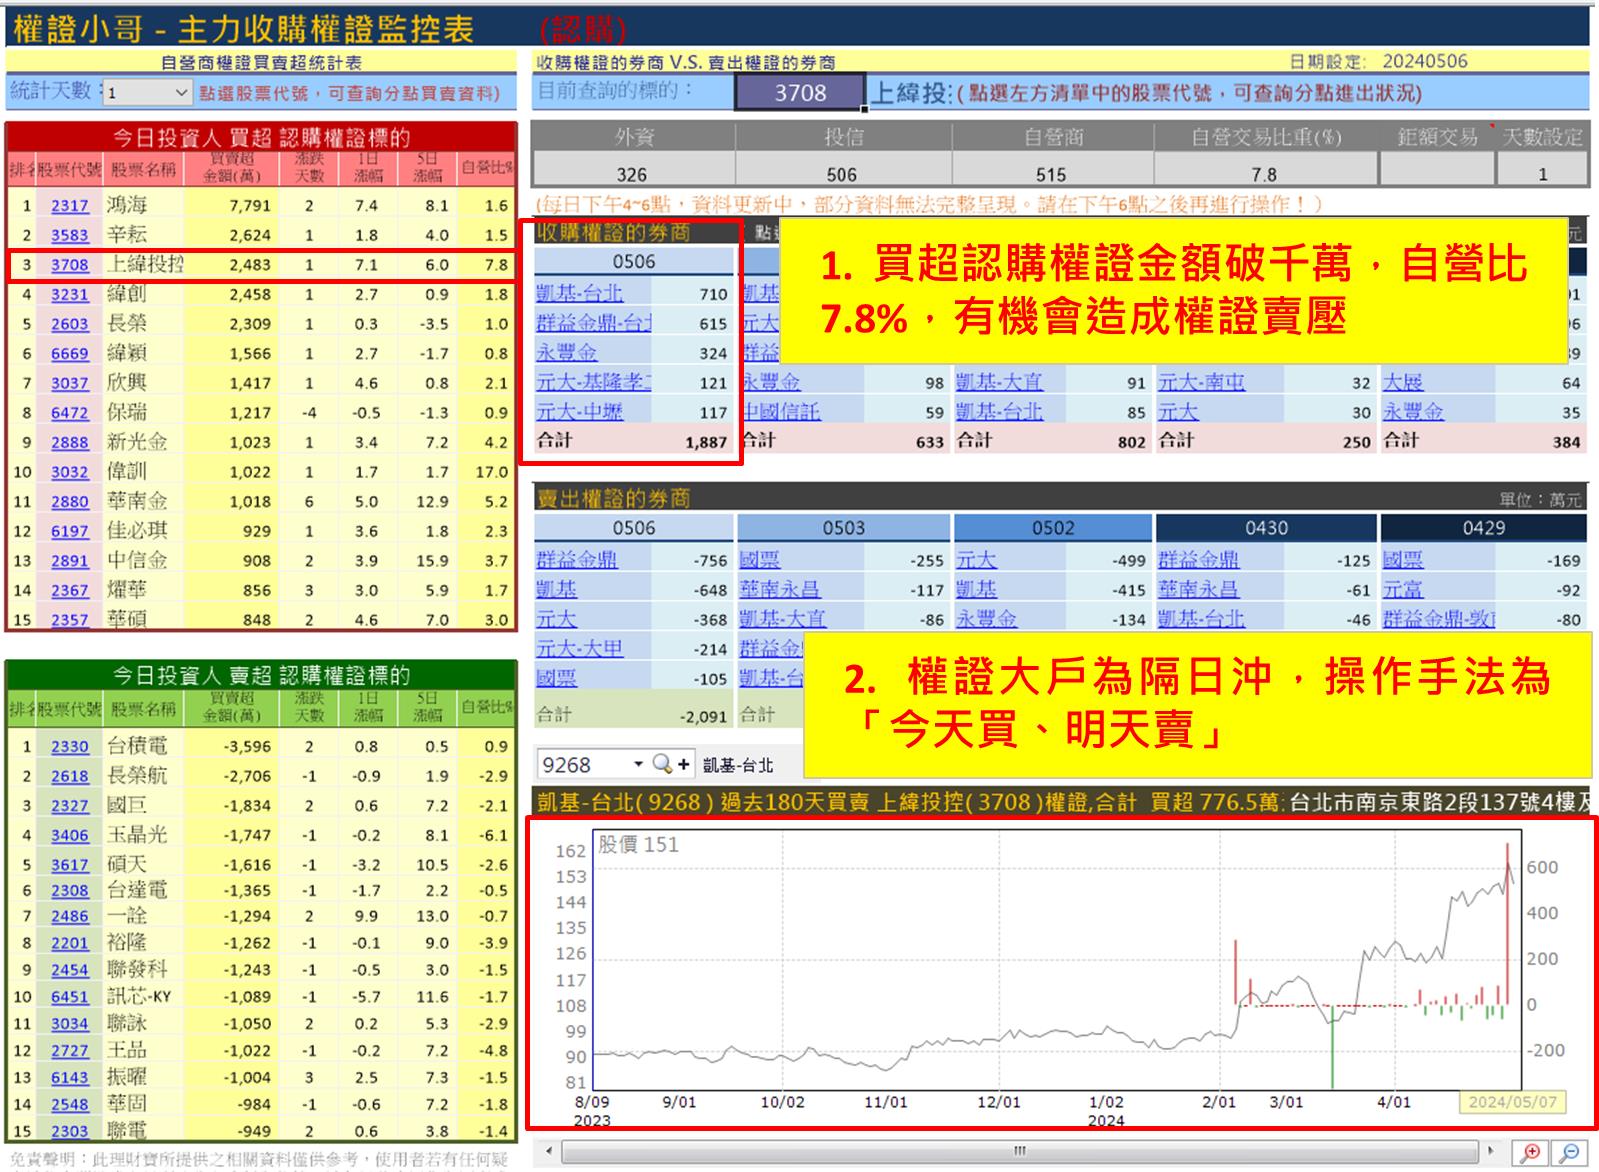Open stock code 6197 佳必琪 link
The image size is (1599, 1172).
(70, 531)
